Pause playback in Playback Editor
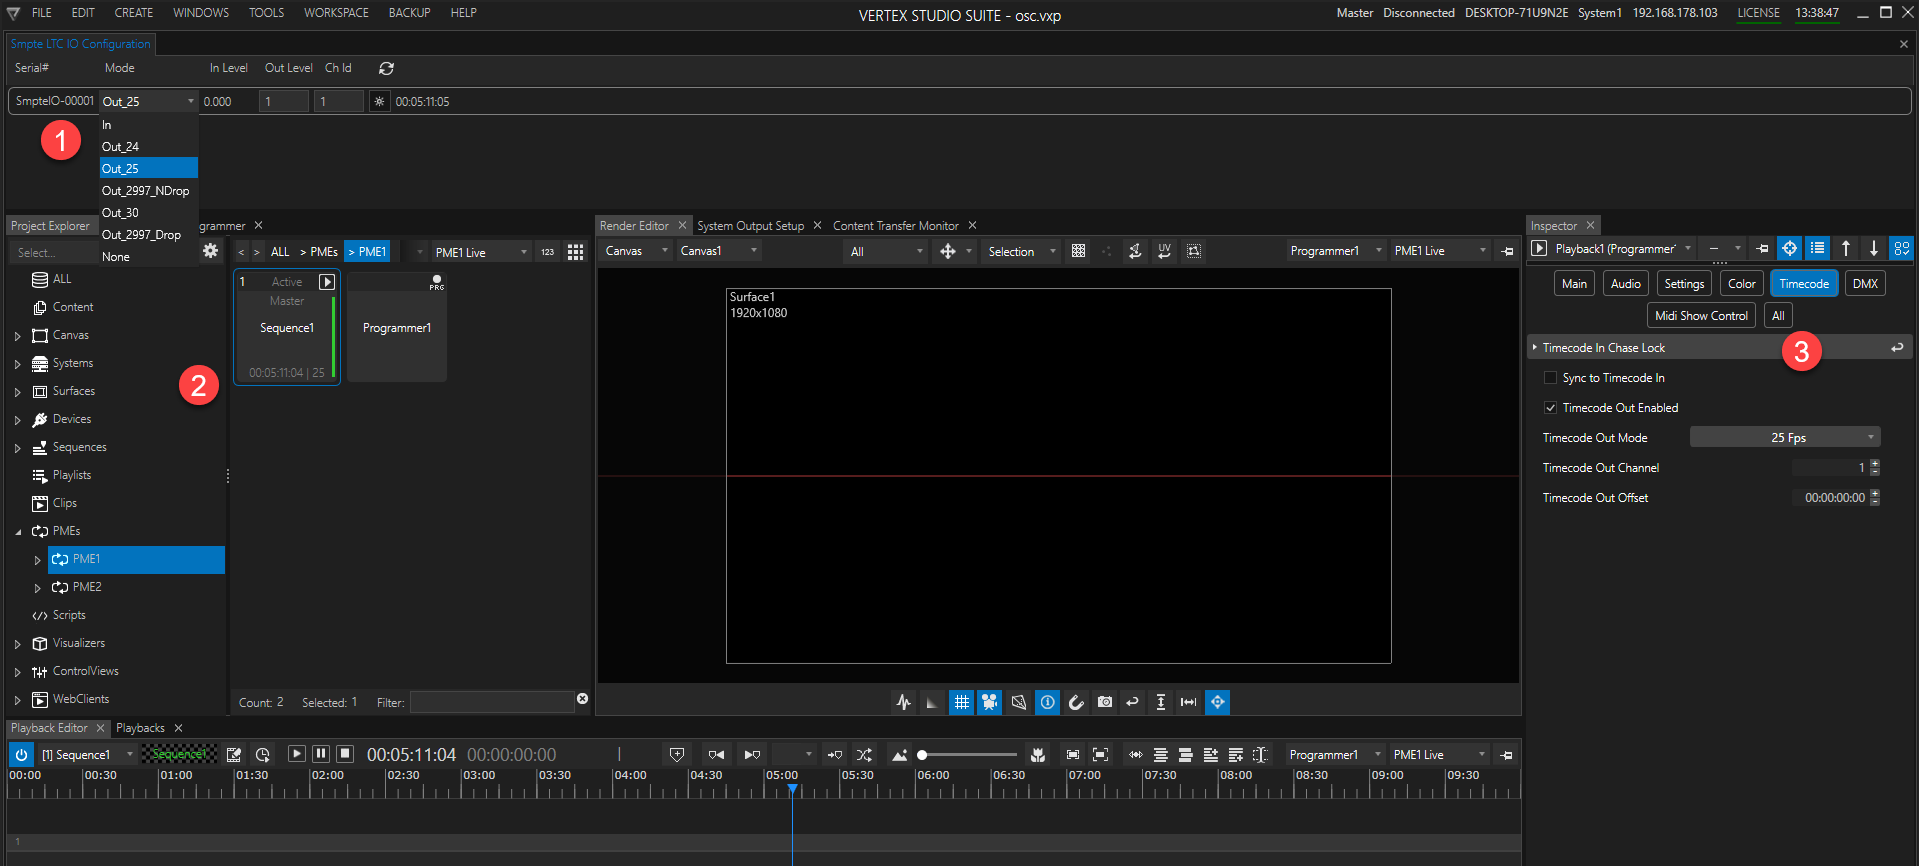The width and height of the screenshot is (1919, 866). (320, 753)
